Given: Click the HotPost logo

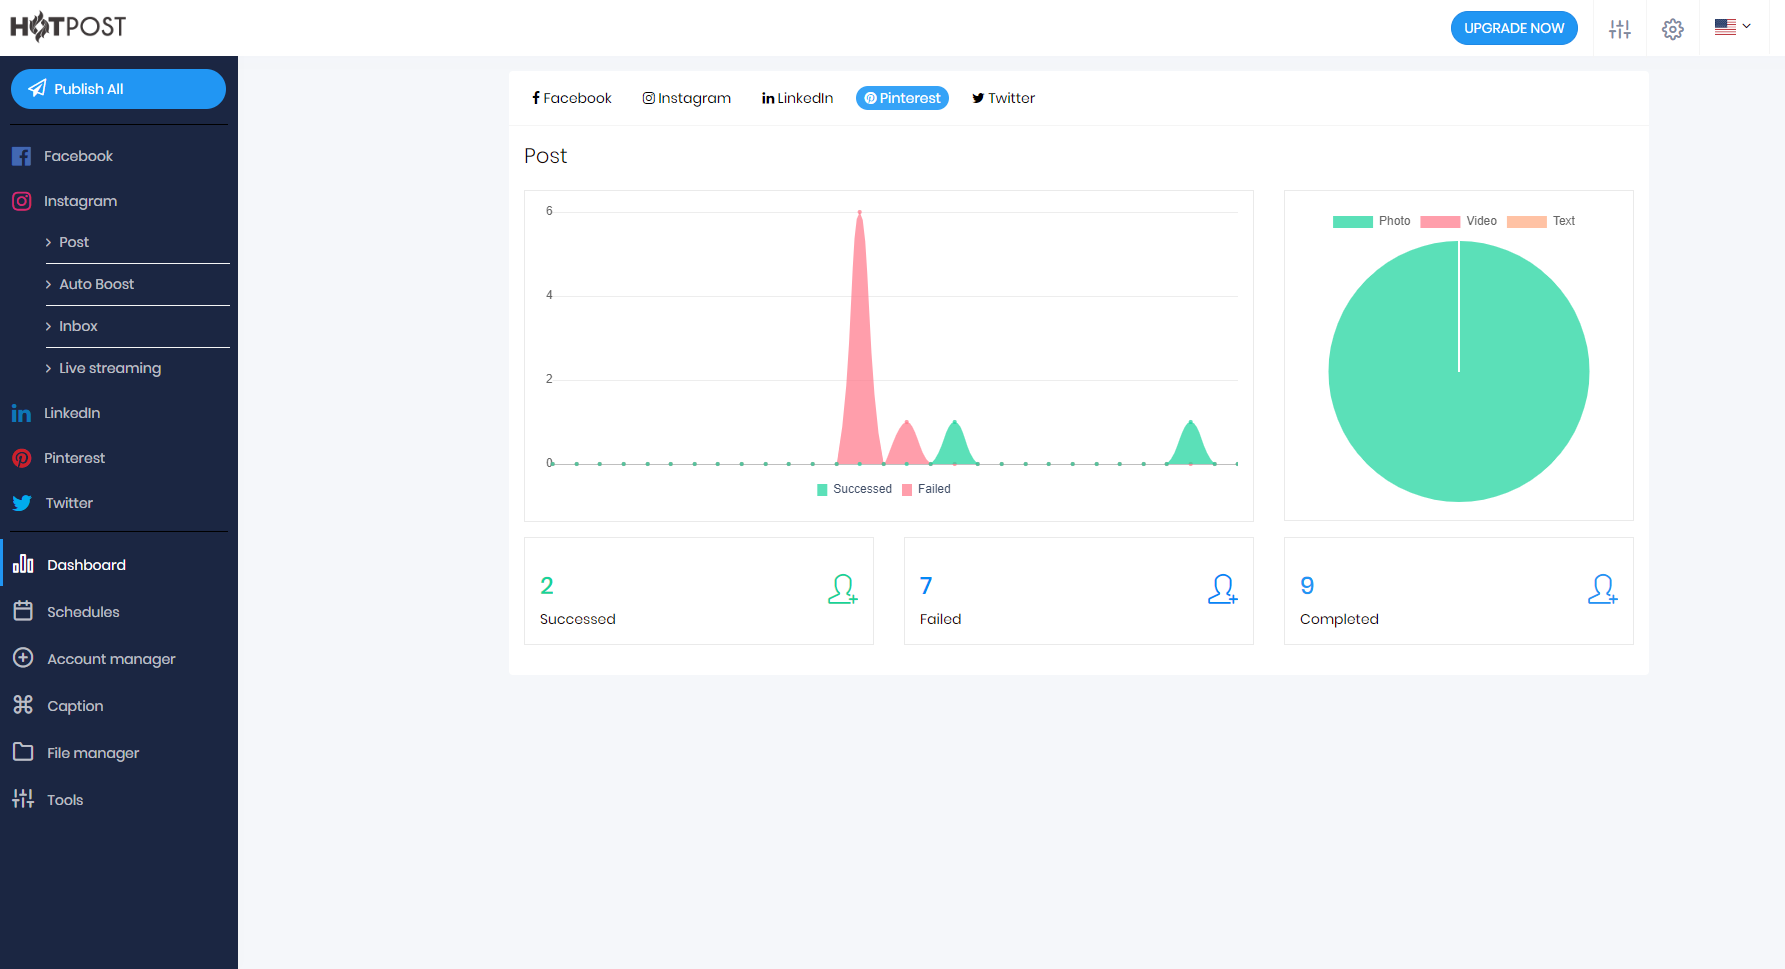Looking at the screenshot, I should click(68, 26).
